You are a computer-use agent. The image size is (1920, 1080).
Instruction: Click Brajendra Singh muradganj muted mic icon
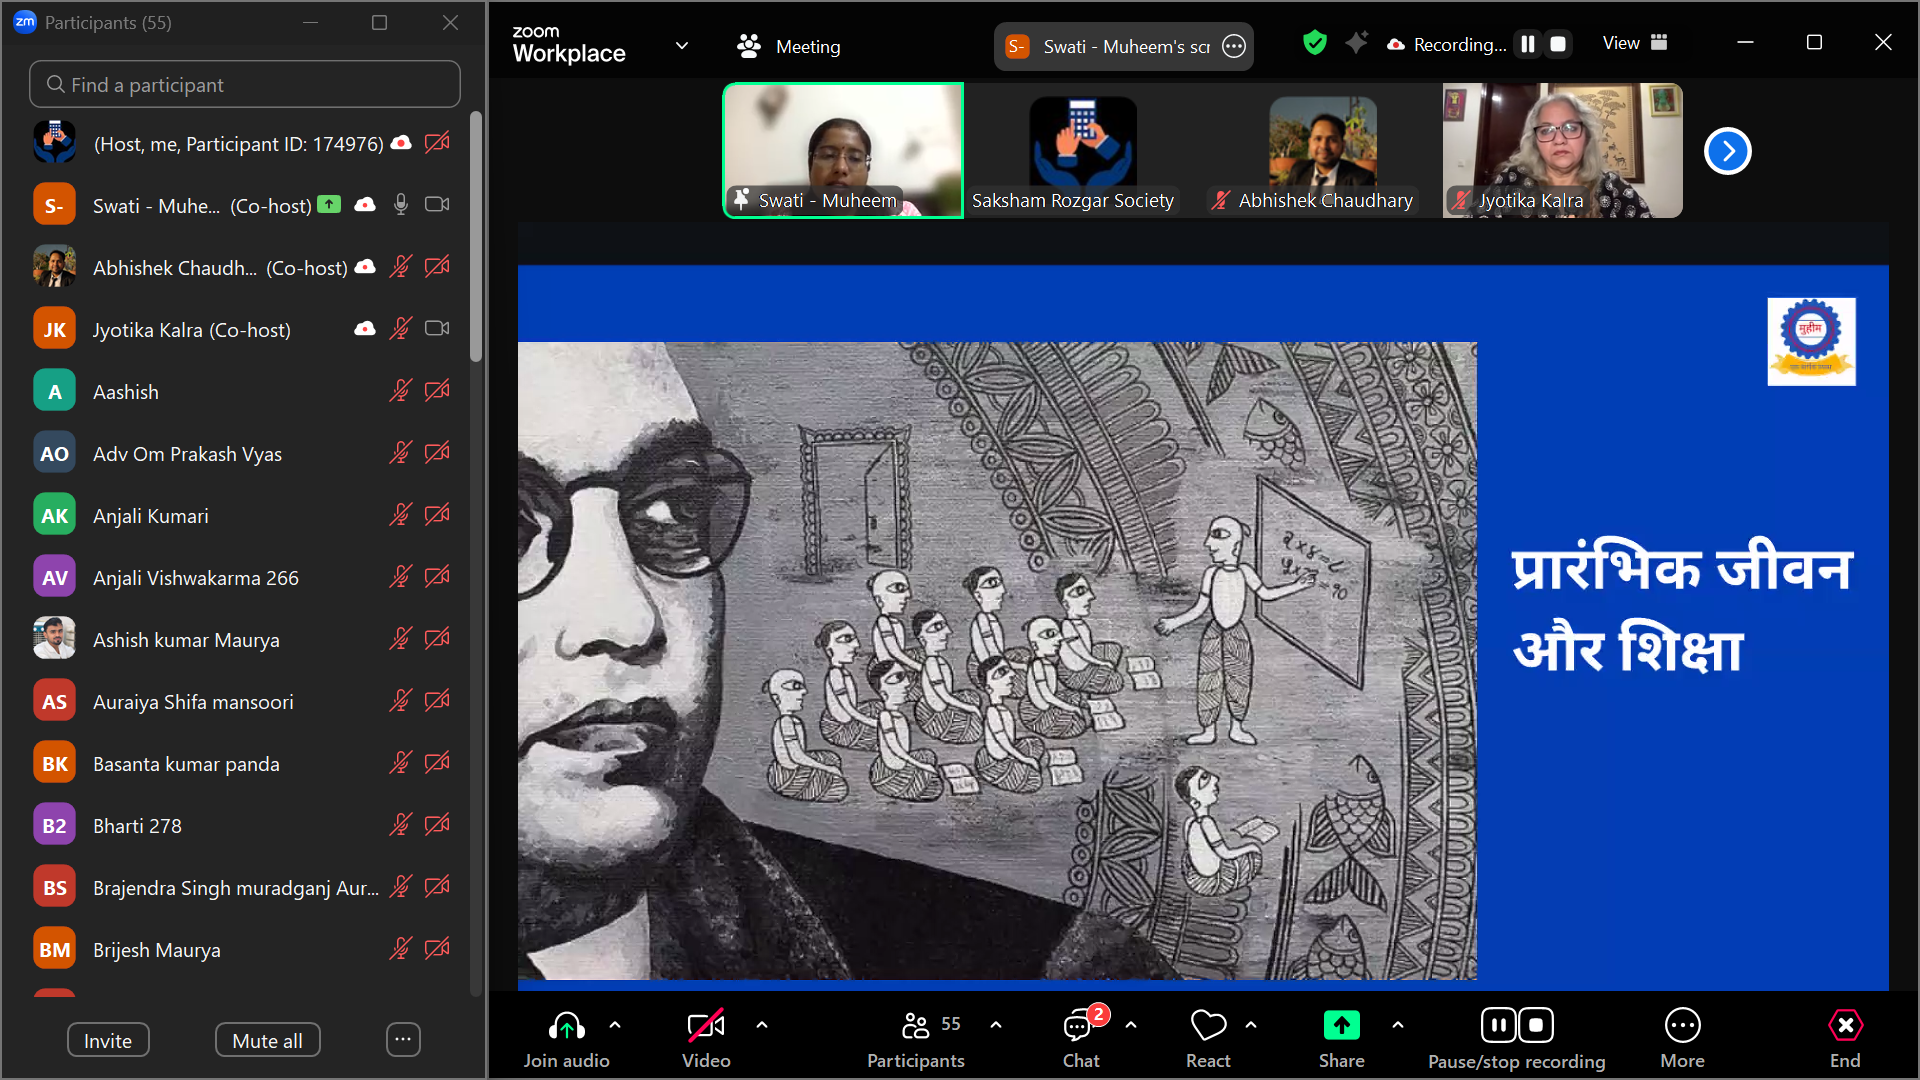(401, 887)
